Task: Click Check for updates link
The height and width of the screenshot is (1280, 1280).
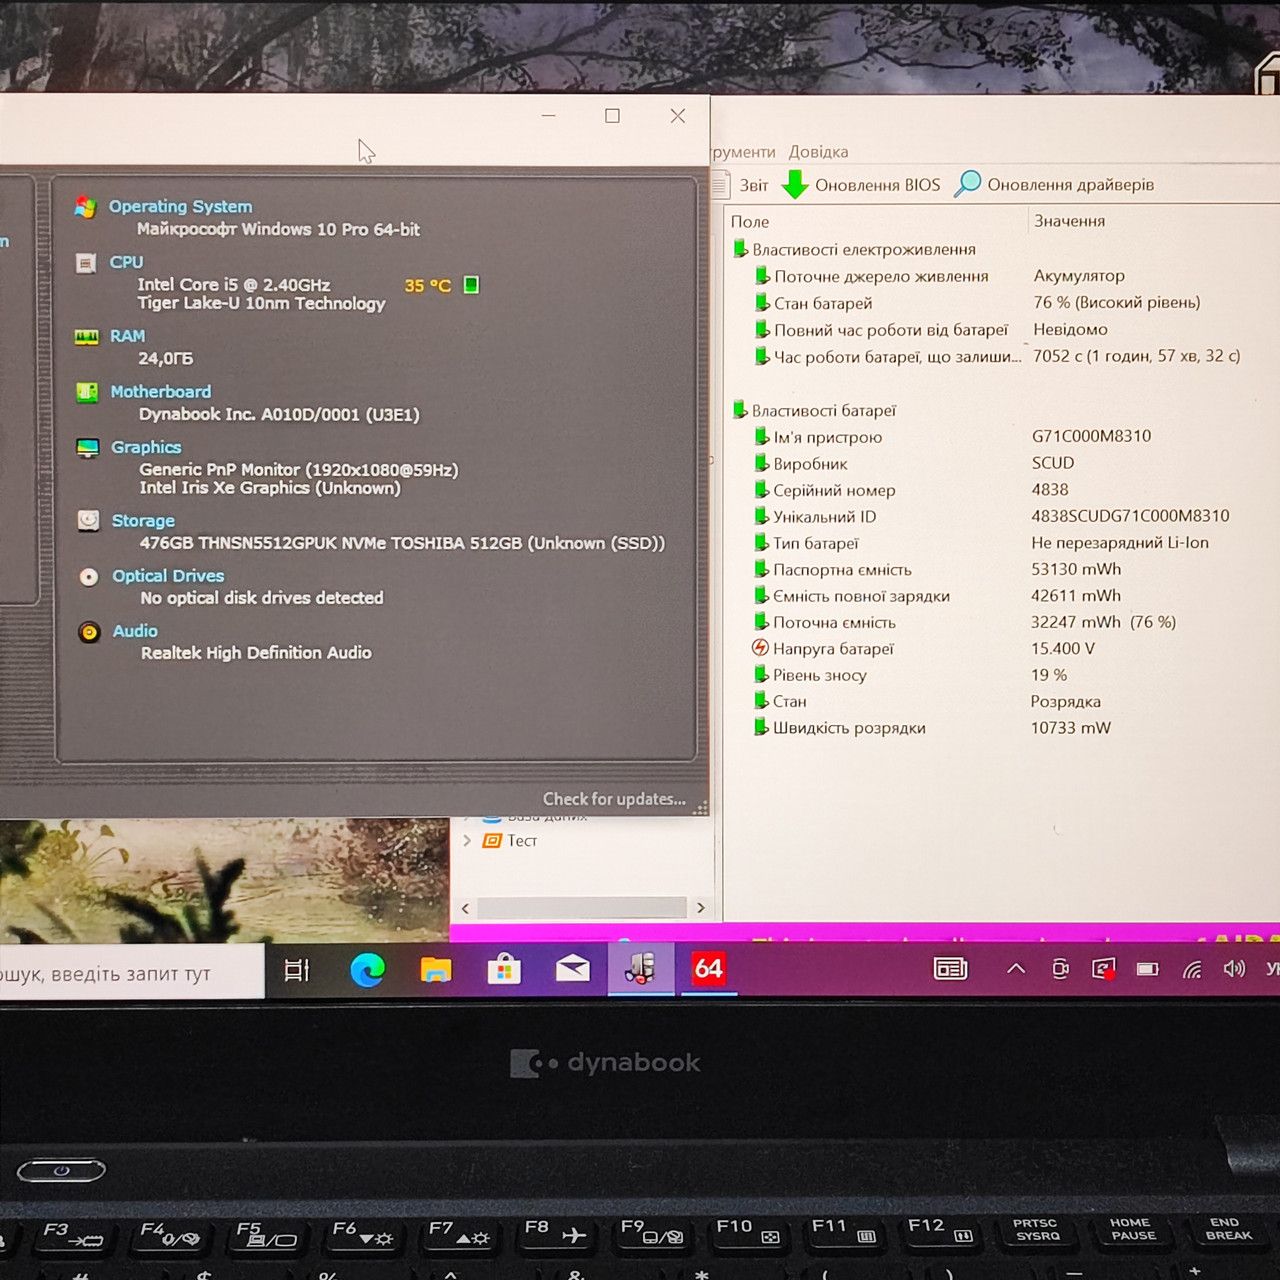Action: 614,799
